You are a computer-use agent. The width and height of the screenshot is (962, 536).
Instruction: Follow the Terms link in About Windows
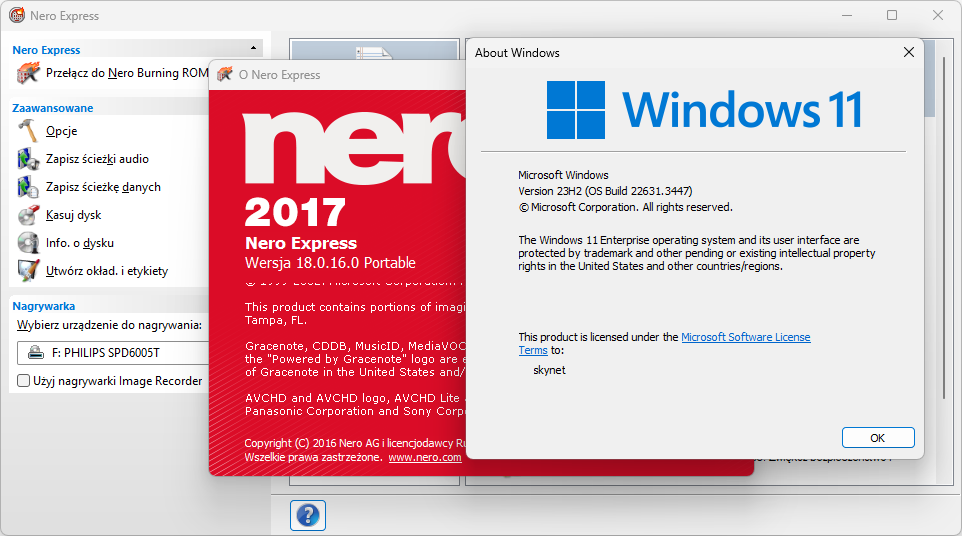click(533, 350)
